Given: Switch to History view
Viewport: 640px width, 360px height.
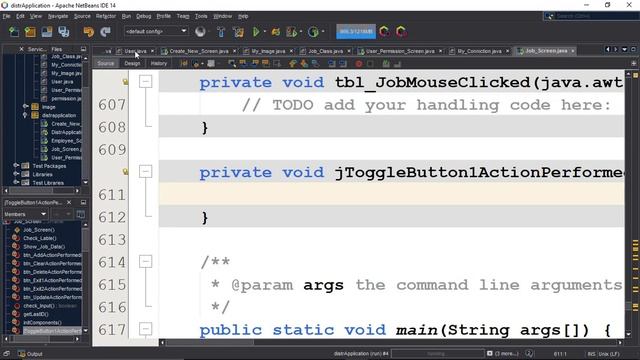Looking at the screenshot, I should [158, 63].
